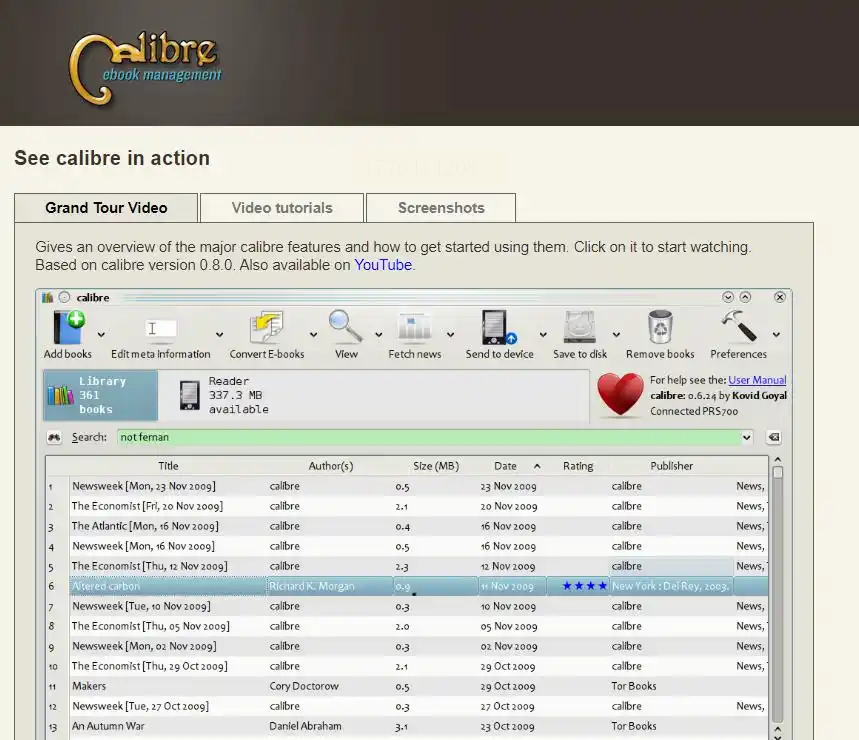
Task: Expand the Save to disk dropdown arrow
Action: tap(616, 334)
